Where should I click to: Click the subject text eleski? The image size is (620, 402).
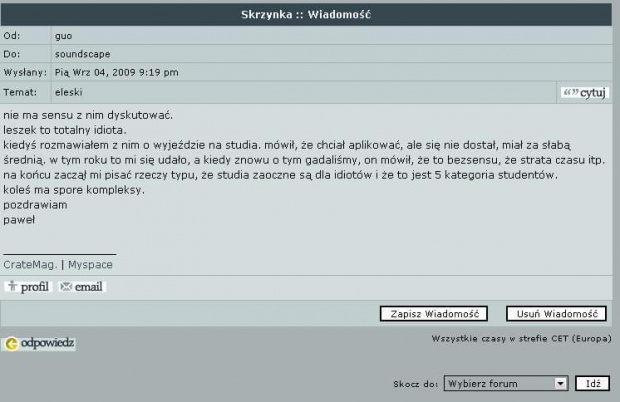coord(68,92)
